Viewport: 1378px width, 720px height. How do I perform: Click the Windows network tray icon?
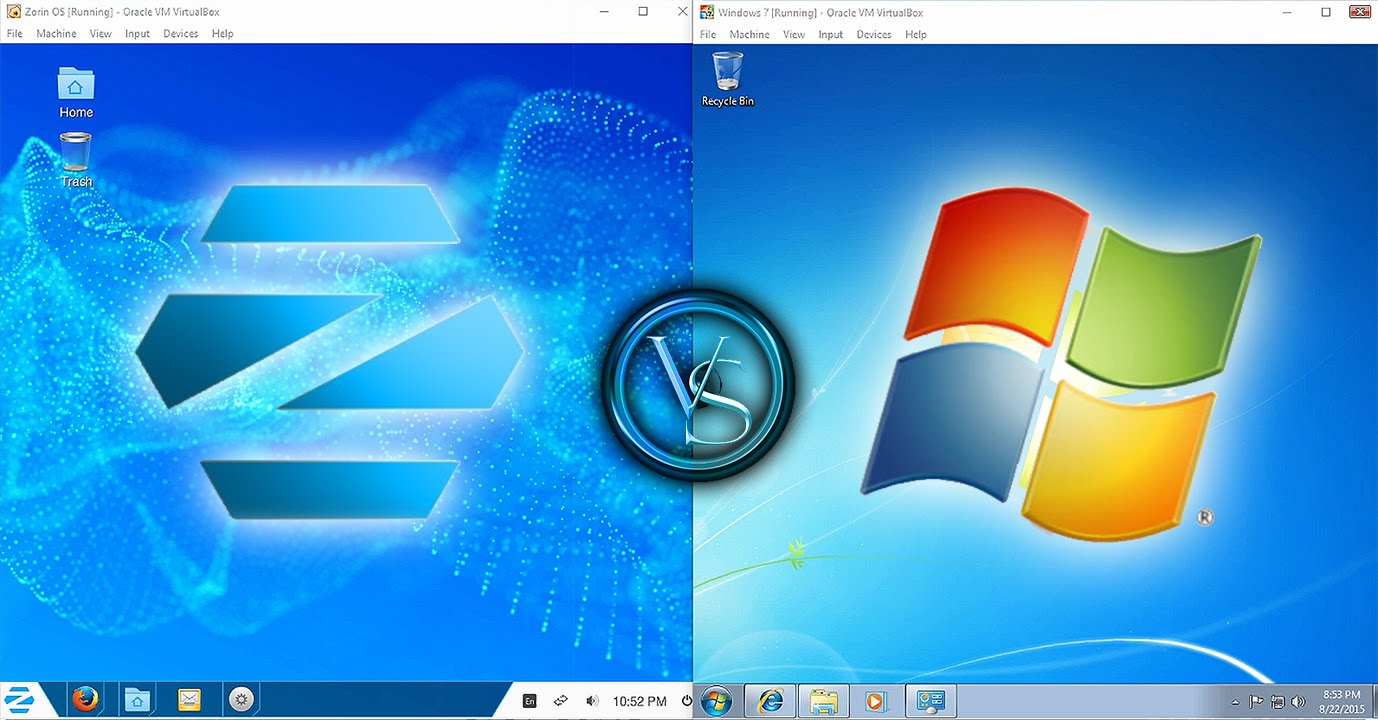point(1278,702)
